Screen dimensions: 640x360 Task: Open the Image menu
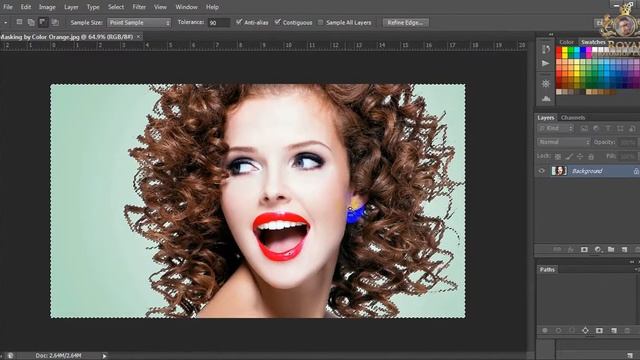click(47, 7)
